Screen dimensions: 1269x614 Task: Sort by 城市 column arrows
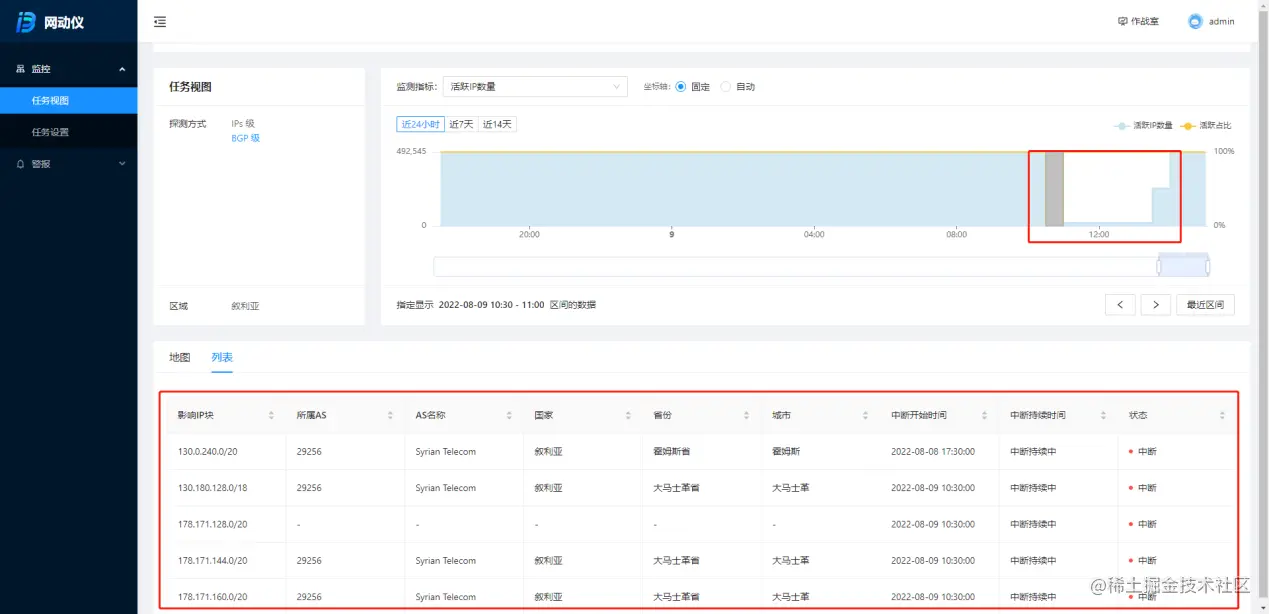pos(865,415)
